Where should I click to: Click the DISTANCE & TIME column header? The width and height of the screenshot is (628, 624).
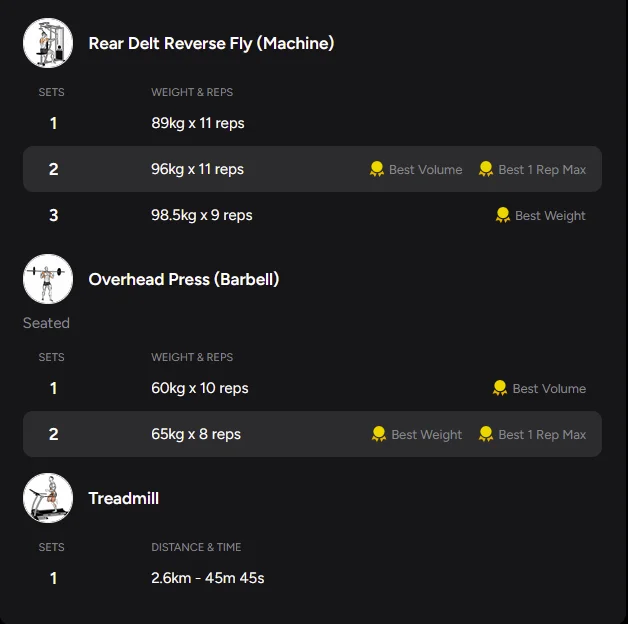pos(196,547)
